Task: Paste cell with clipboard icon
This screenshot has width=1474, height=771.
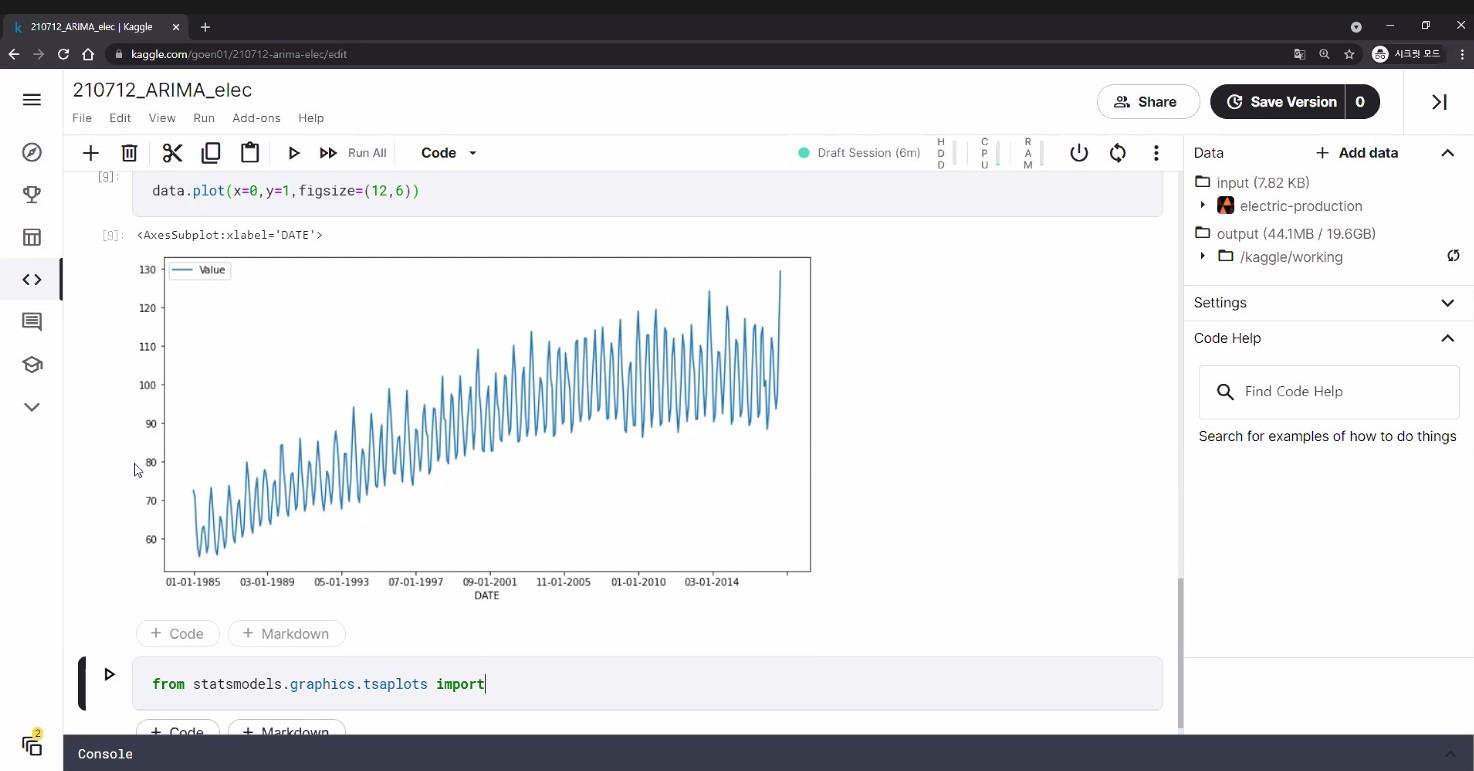Action: 250,153
